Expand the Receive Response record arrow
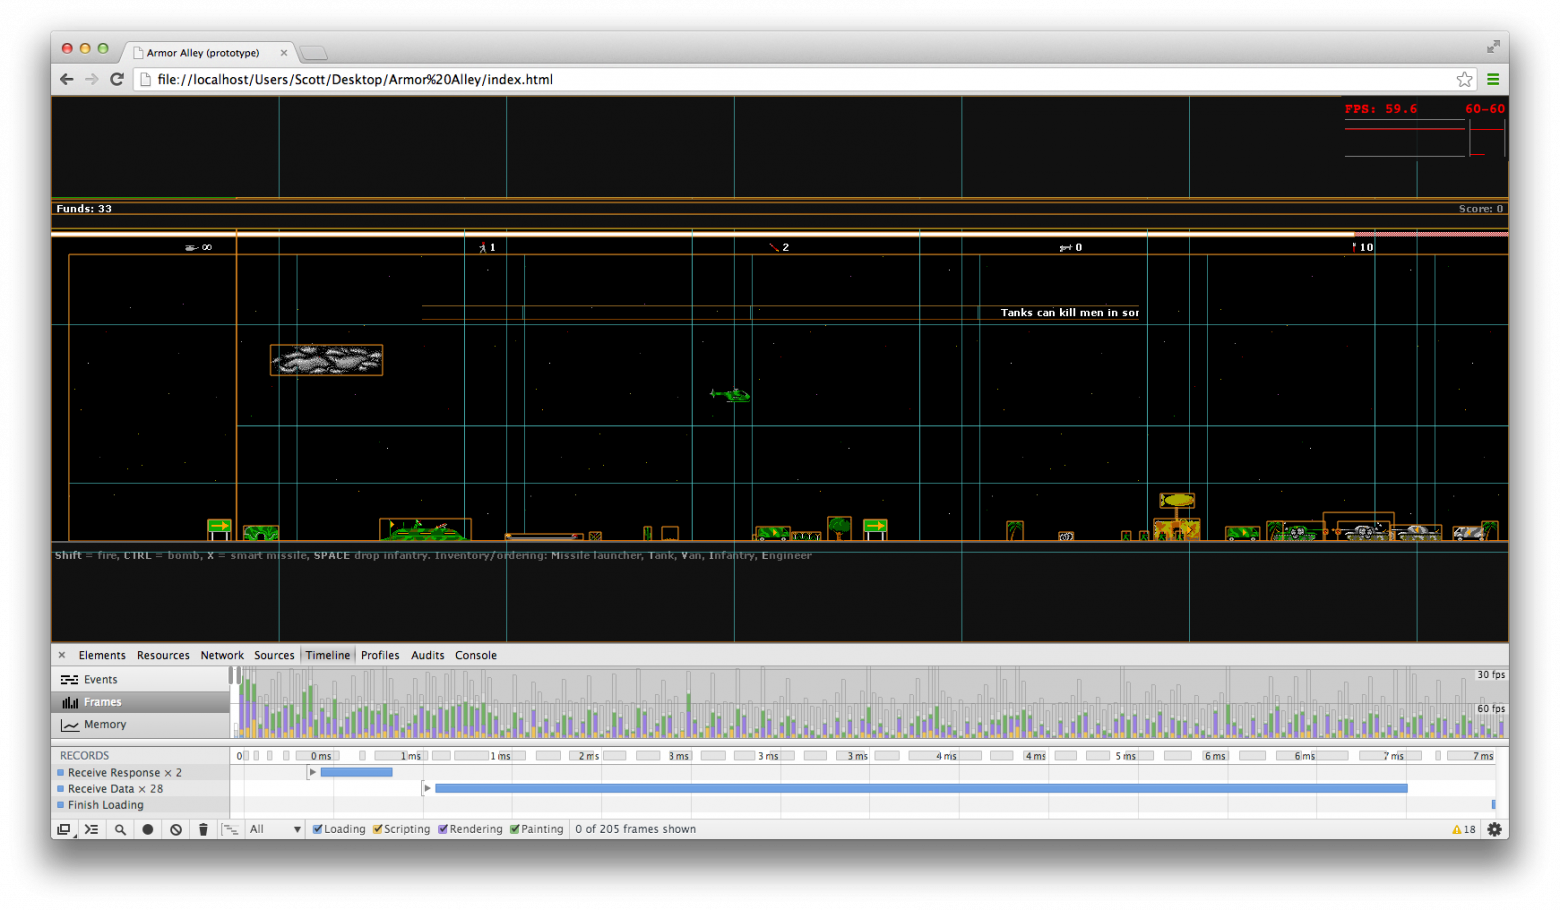This screenshot has width=1560, height=910. pos(313,772)
